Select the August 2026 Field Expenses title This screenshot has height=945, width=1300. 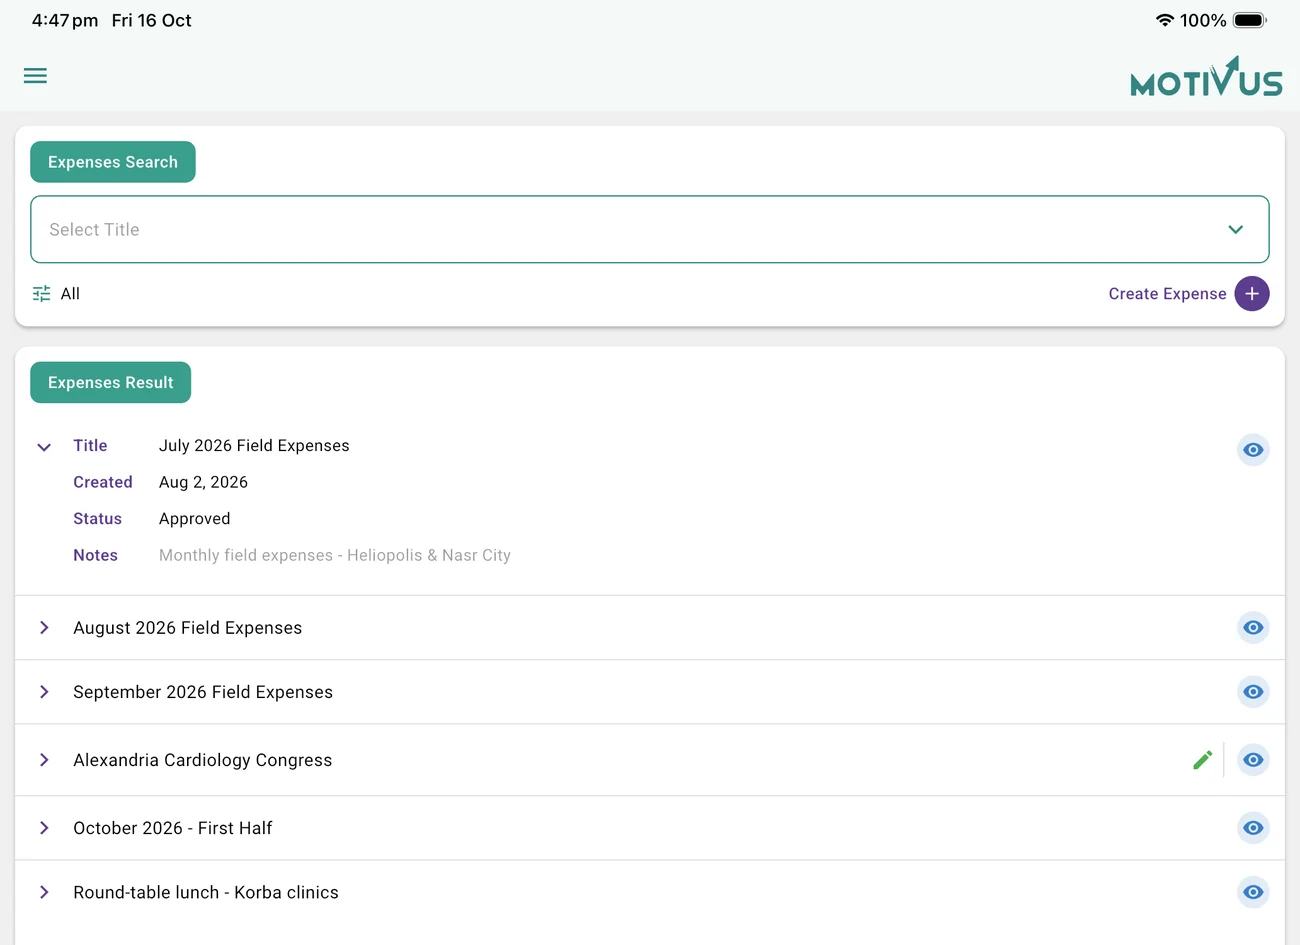[x=187, y=628]
